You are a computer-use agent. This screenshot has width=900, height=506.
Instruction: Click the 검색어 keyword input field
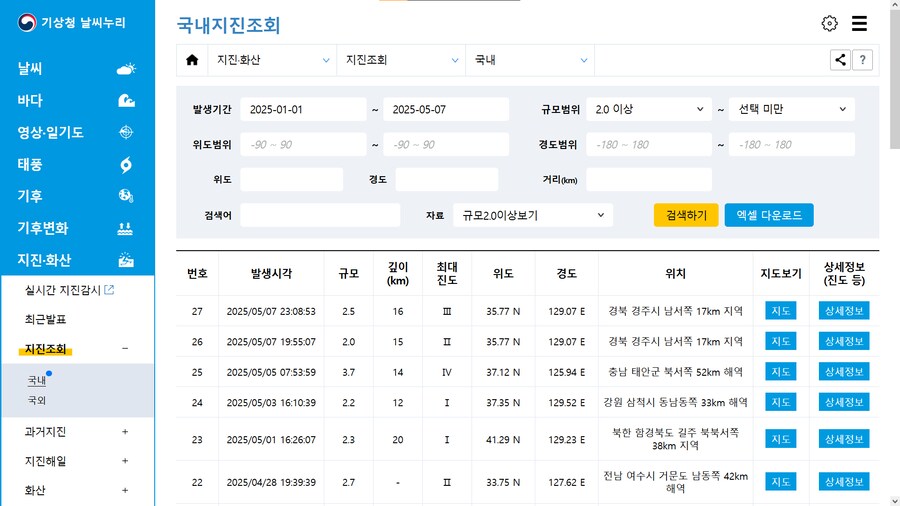[x=320, y=215]
